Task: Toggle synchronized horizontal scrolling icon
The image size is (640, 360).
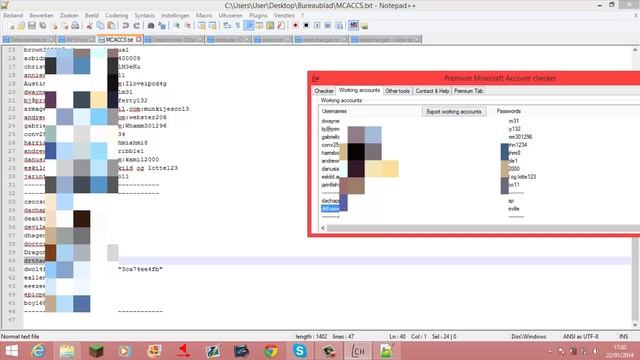Action: [x=213, y=26]
